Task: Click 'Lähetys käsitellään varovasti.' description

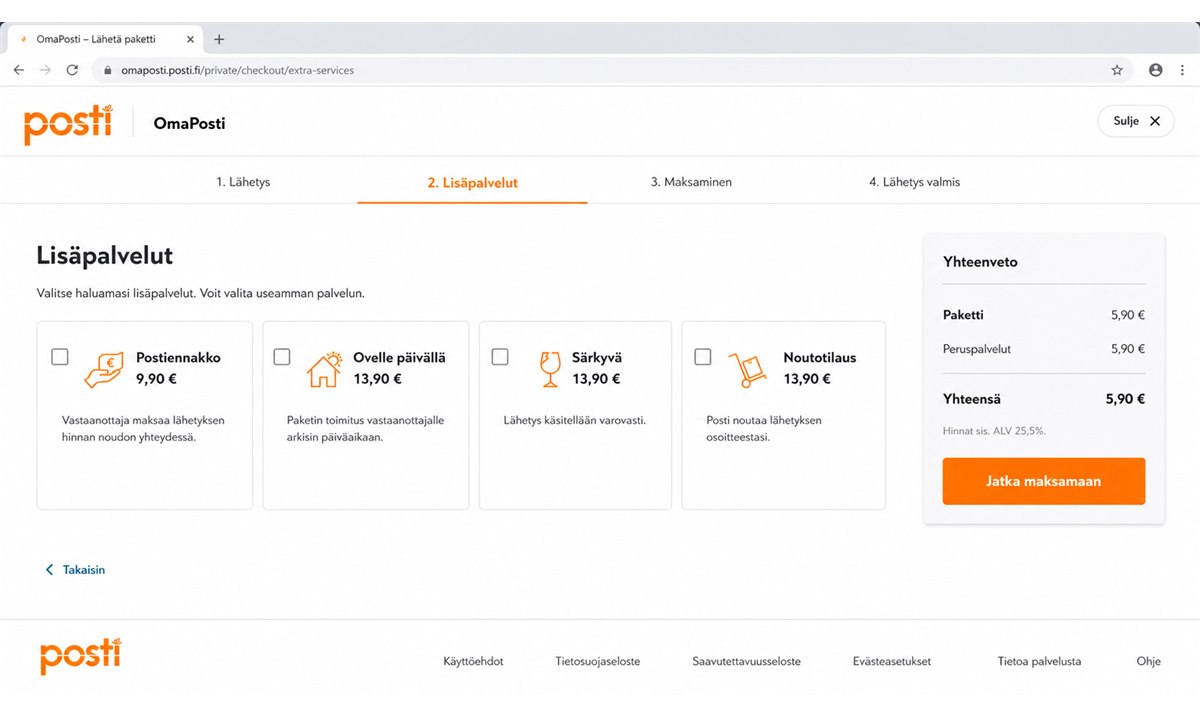Action: click(575, 420)
